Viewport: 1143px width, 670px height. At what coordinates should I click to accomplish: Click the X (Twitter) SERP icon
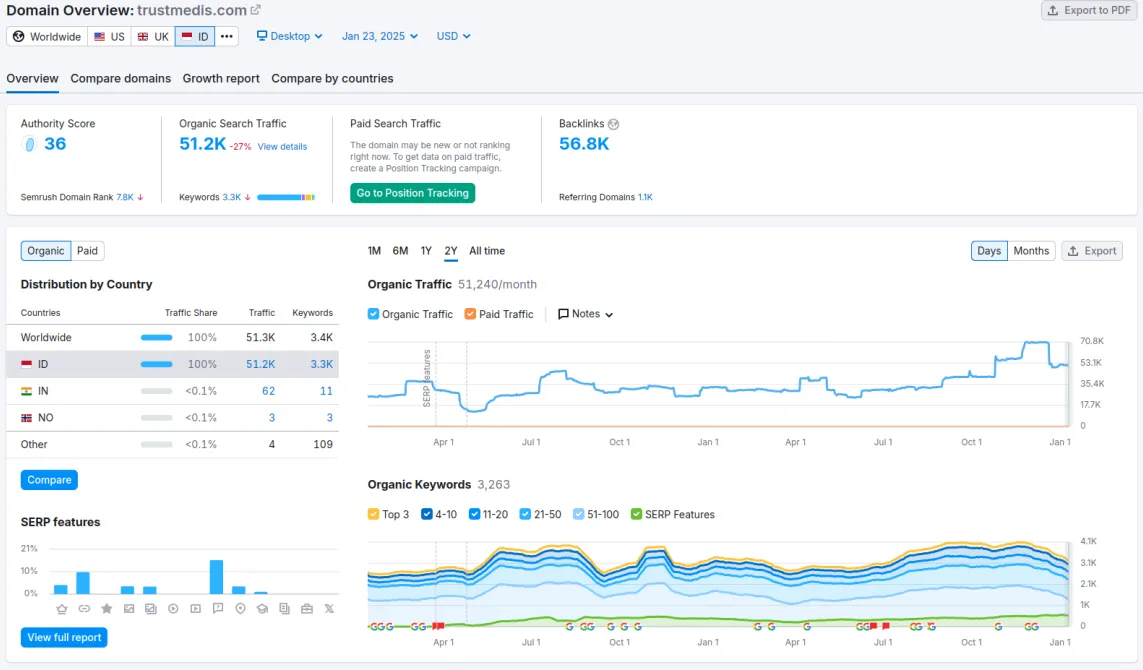click(329, 609)
